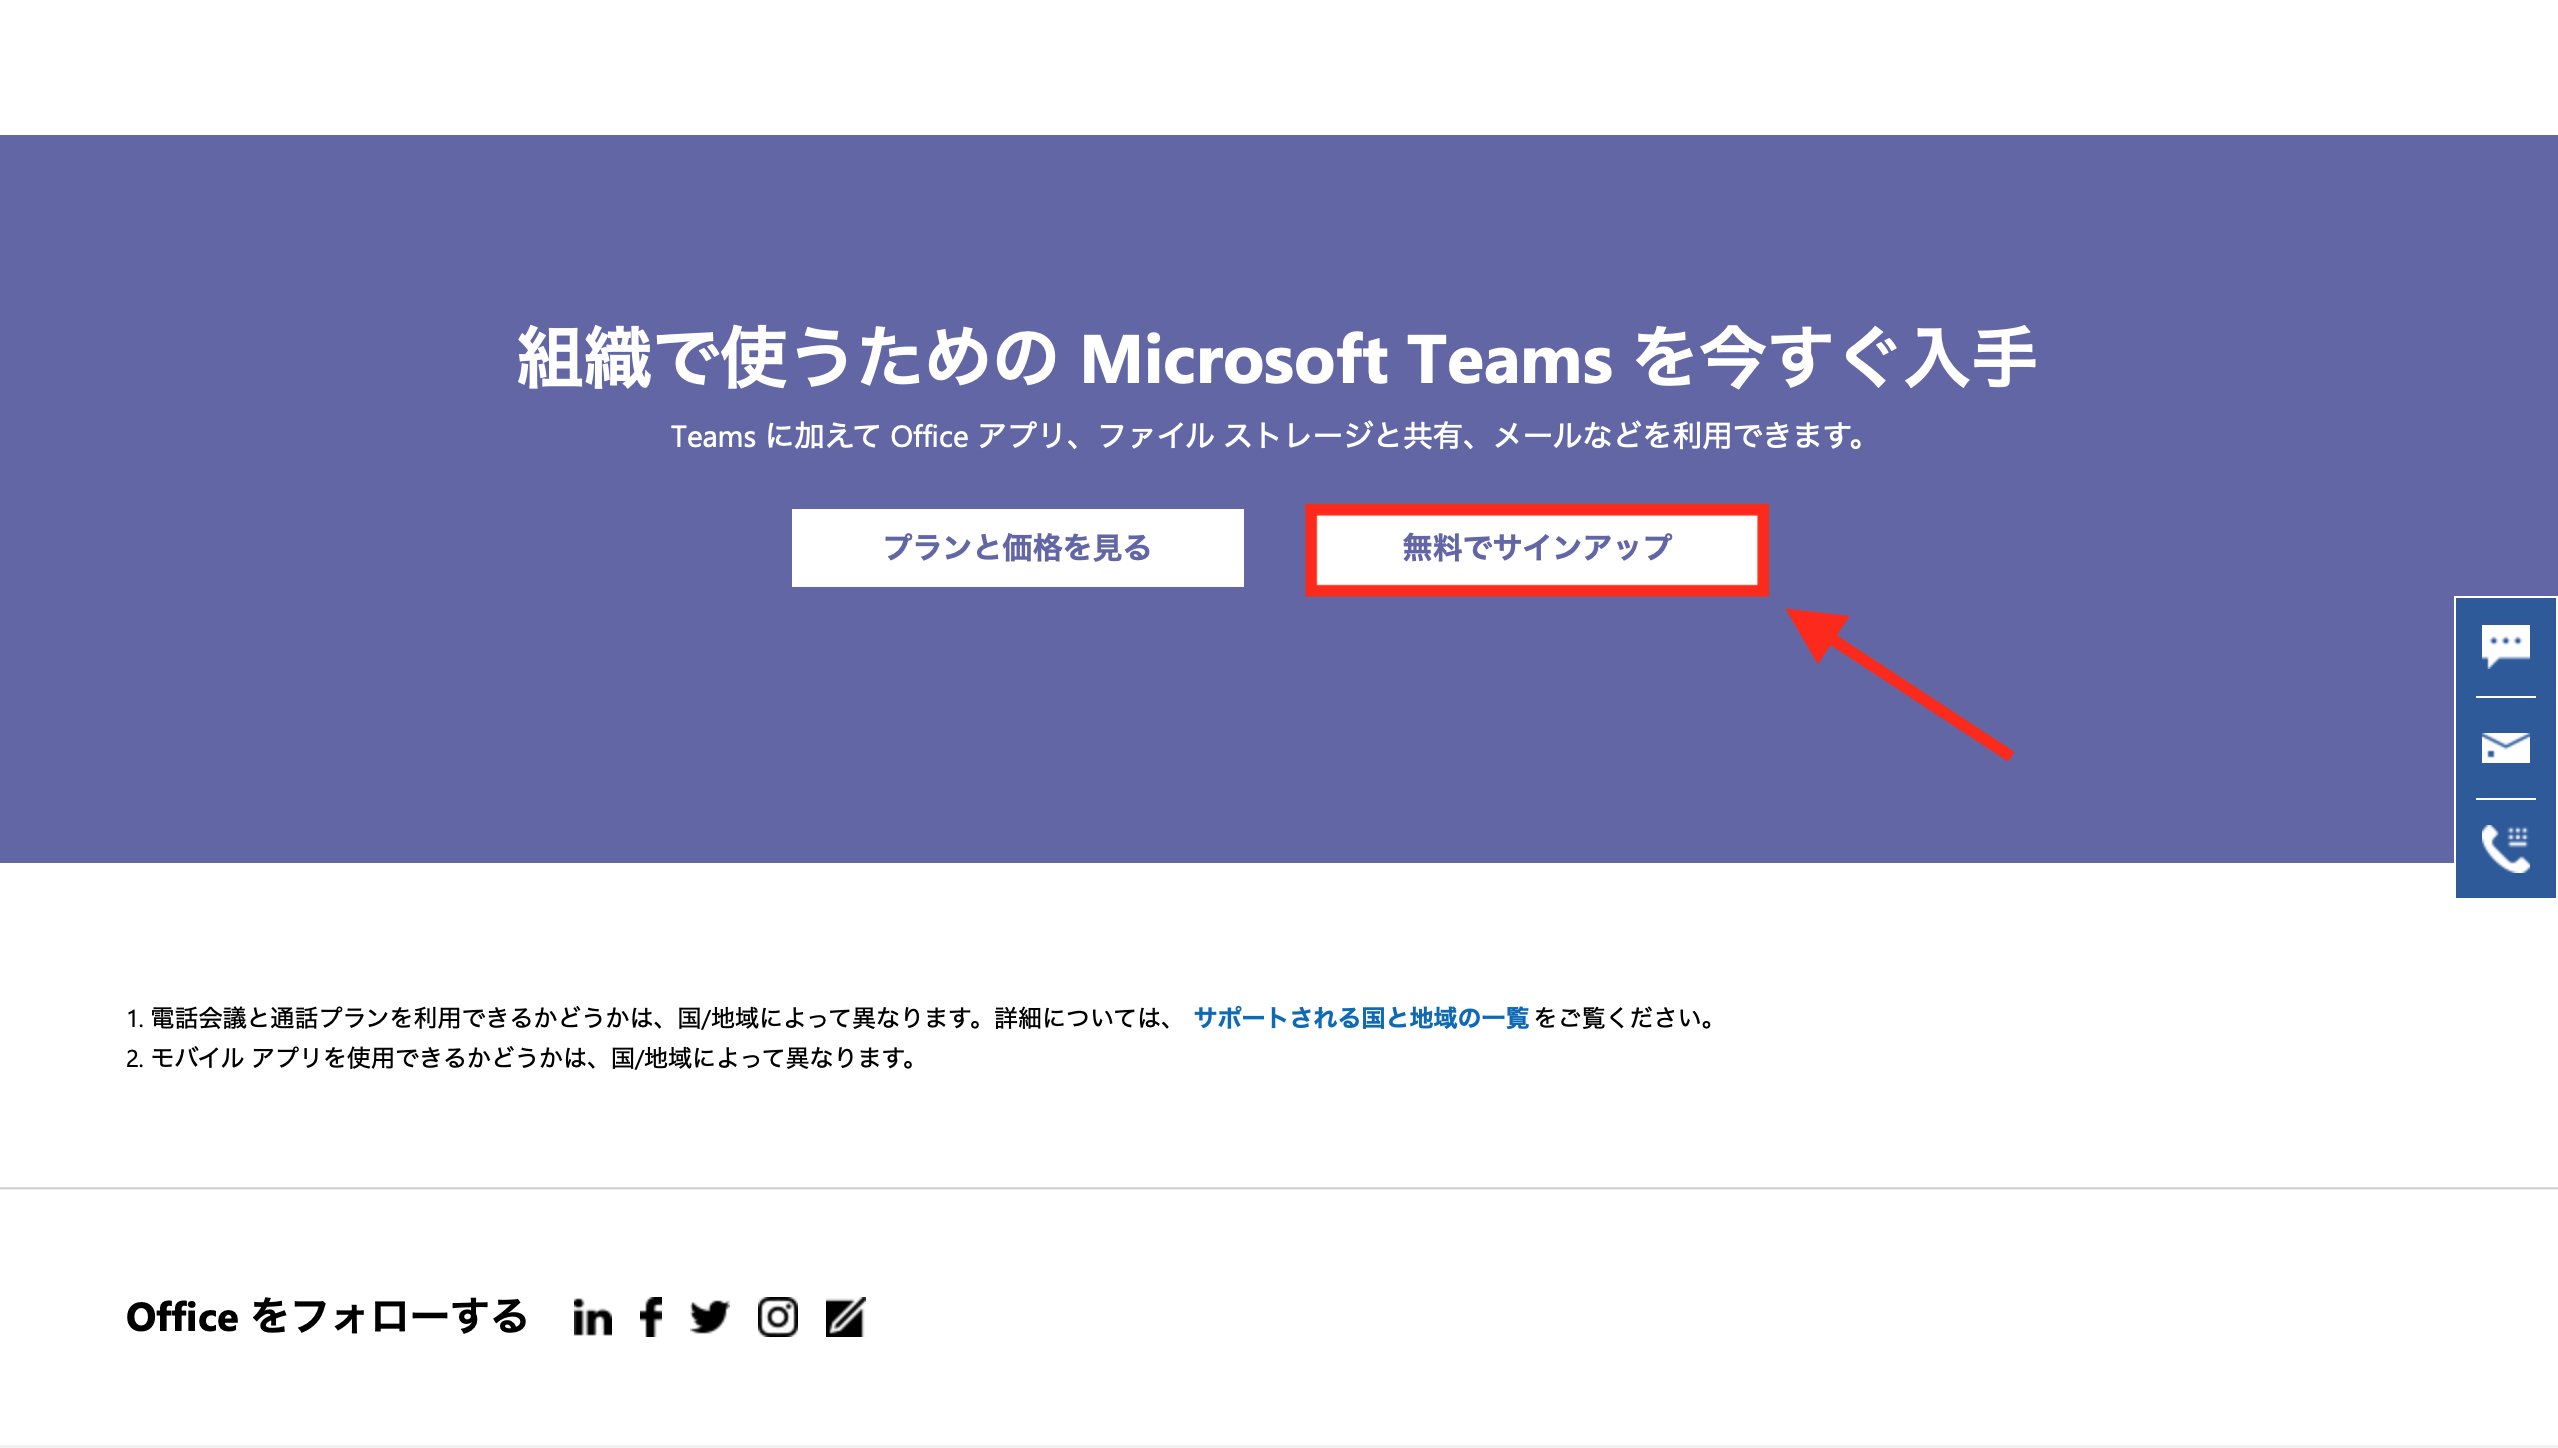Open Office Instagram icon
The height and width of the screenshot is (1448, 2558).
[777, 1318]
